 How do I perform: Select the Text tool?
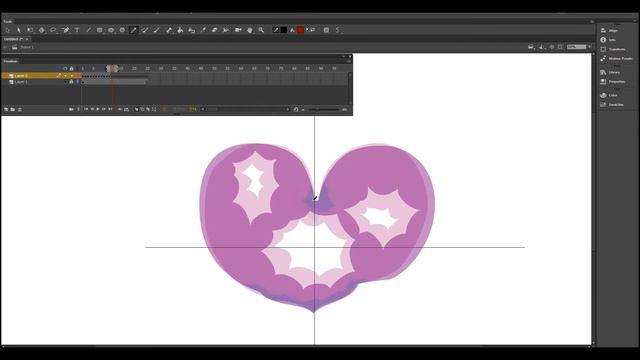(77, 30)
